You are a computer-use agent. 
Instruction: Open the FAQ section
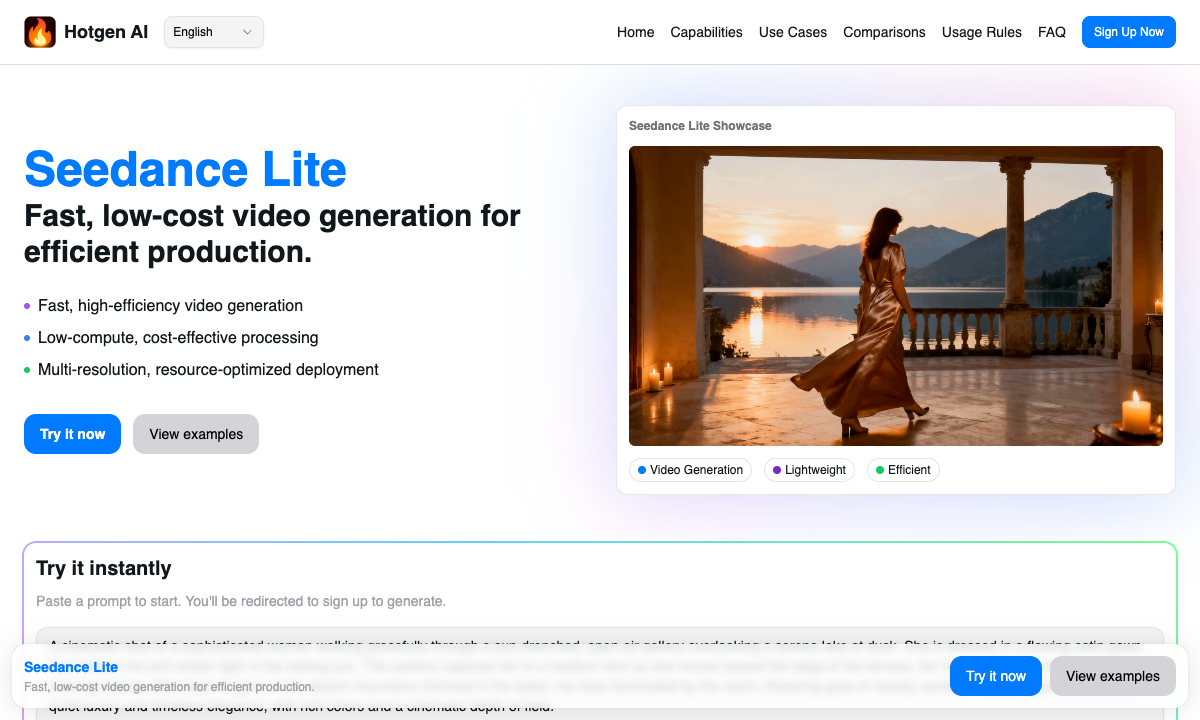(x=1052, y=32)
